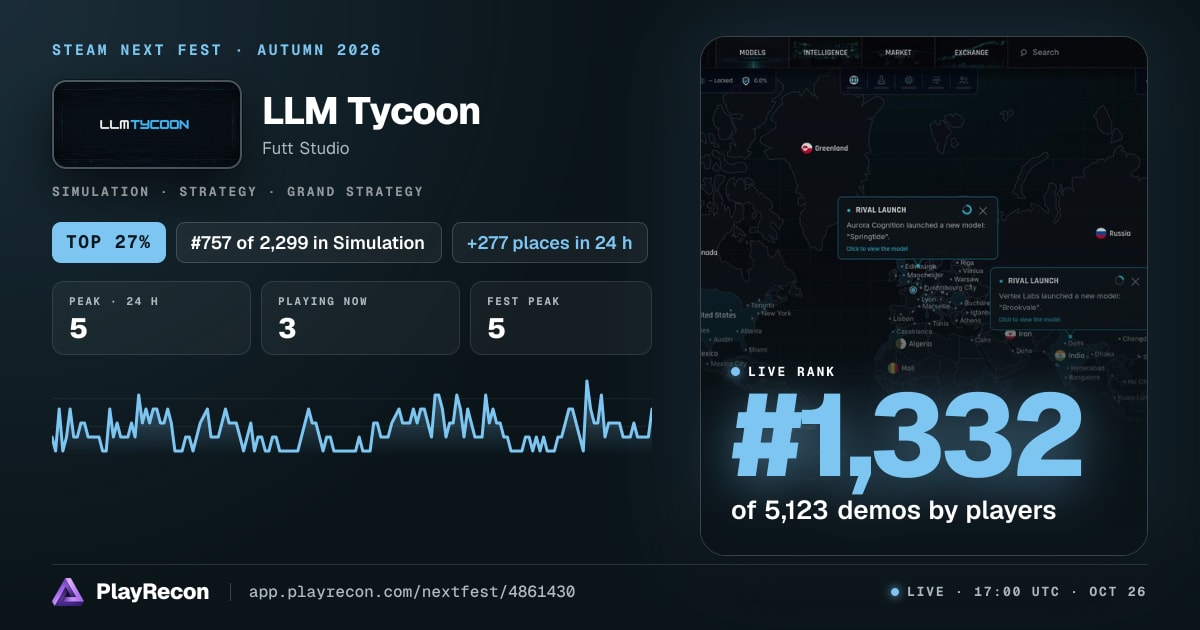The width and height of the screenshot is (1200, 630).
Task: Click the LLM Tycoon title
Action: tap(371, 111)
